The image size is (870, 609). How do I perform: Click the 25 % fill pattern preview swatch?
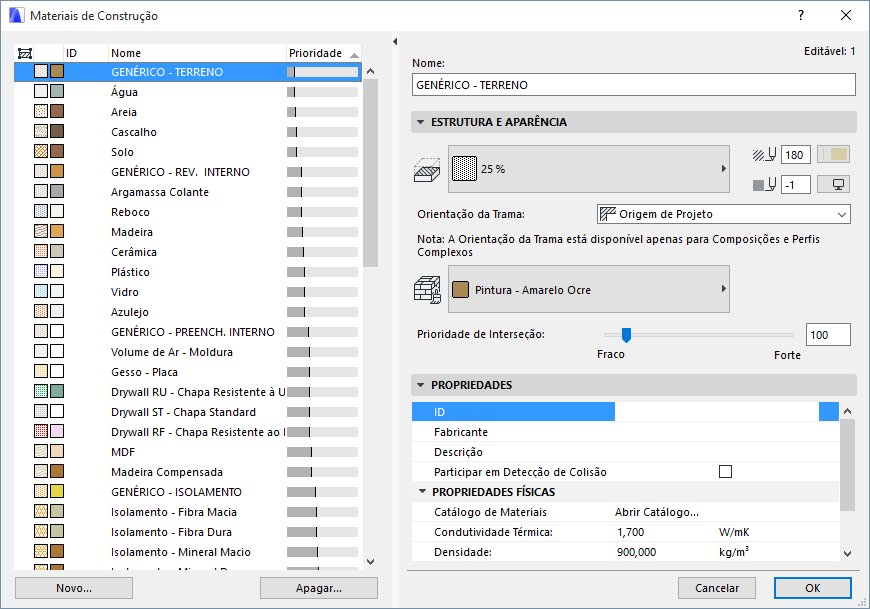coord(464,169)
